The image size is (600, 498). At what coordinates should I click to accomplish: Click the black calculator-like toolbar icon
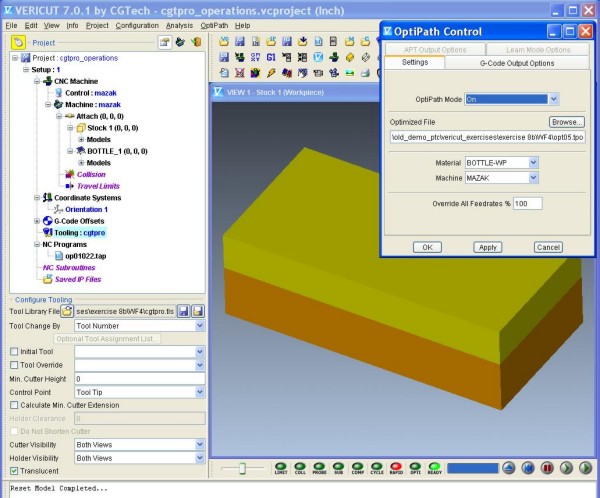click(334, 41)
